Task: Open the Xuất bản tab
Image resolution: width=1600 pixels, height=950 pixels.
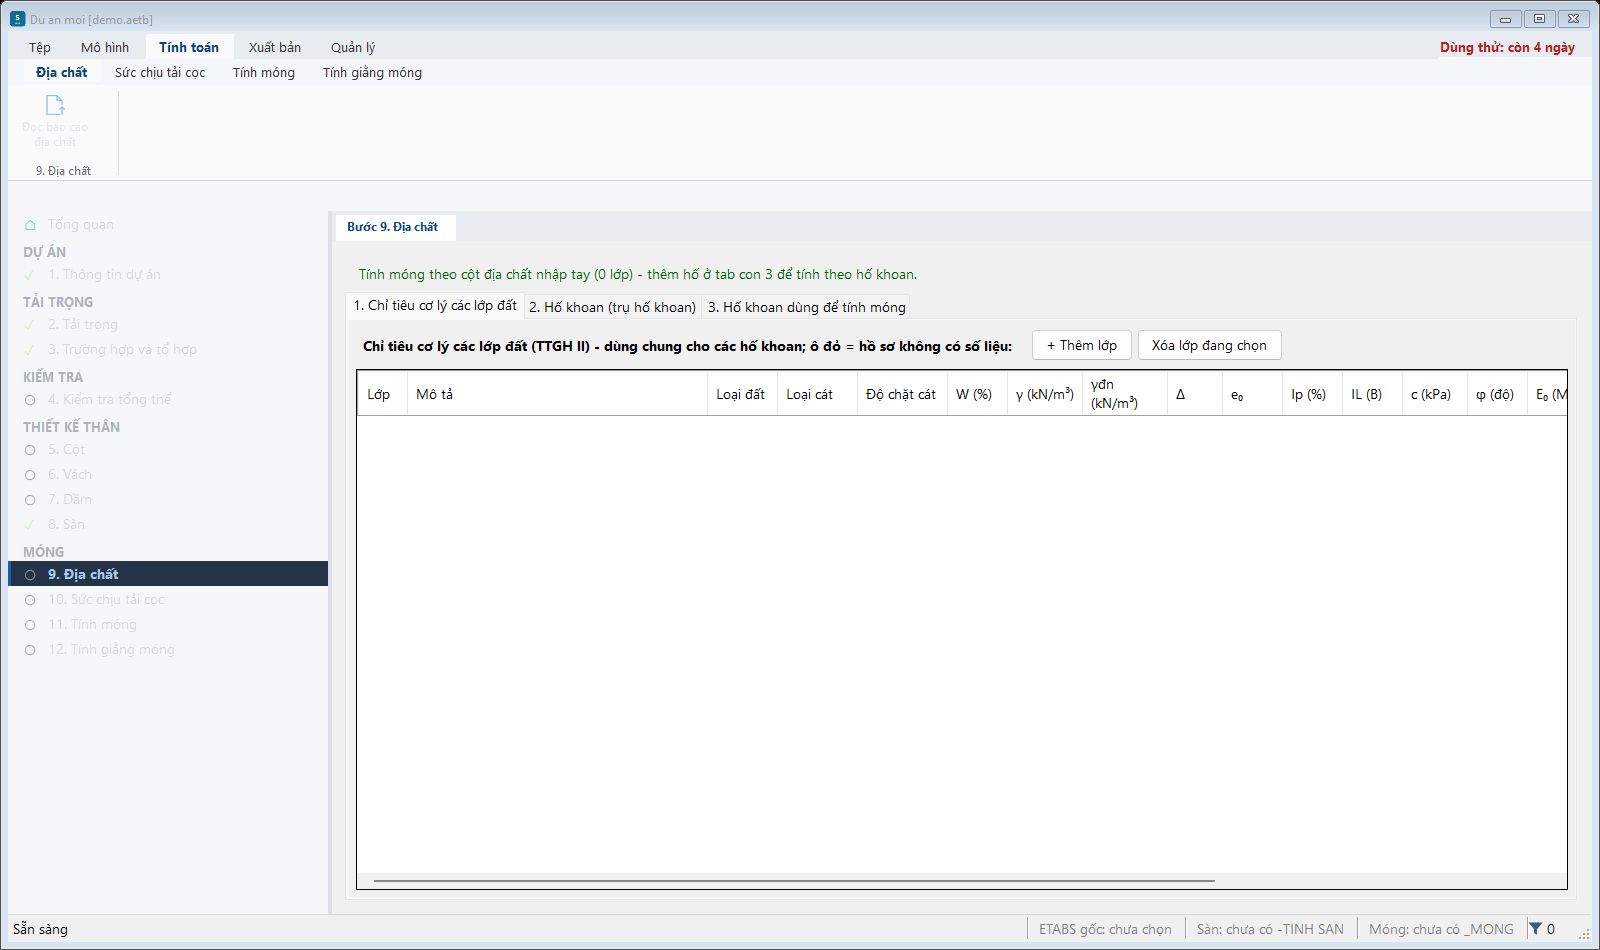Action: [x=275, y=47]
